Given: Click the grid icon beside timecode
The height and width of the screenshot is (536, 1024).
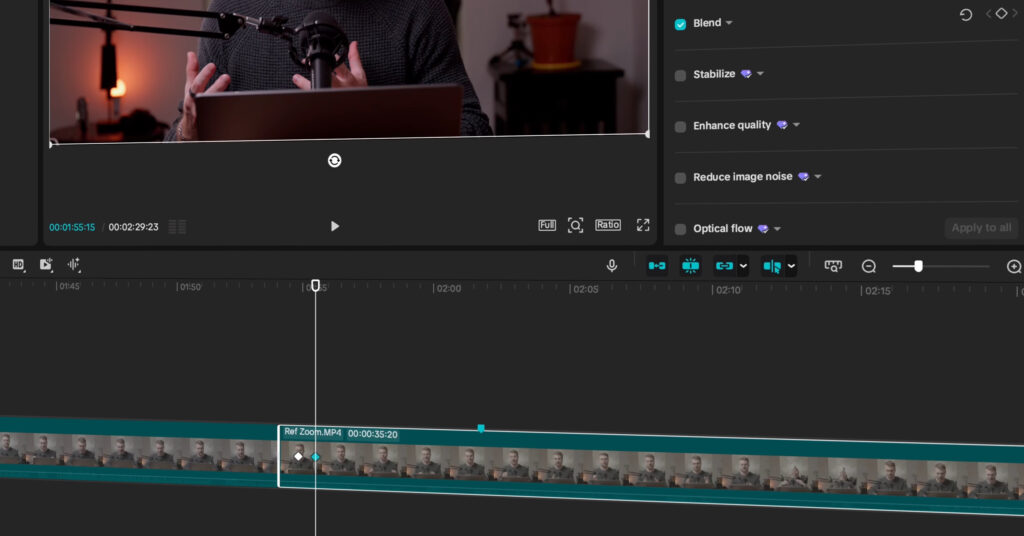Looking at the screenshot, I should click(177, 227).
